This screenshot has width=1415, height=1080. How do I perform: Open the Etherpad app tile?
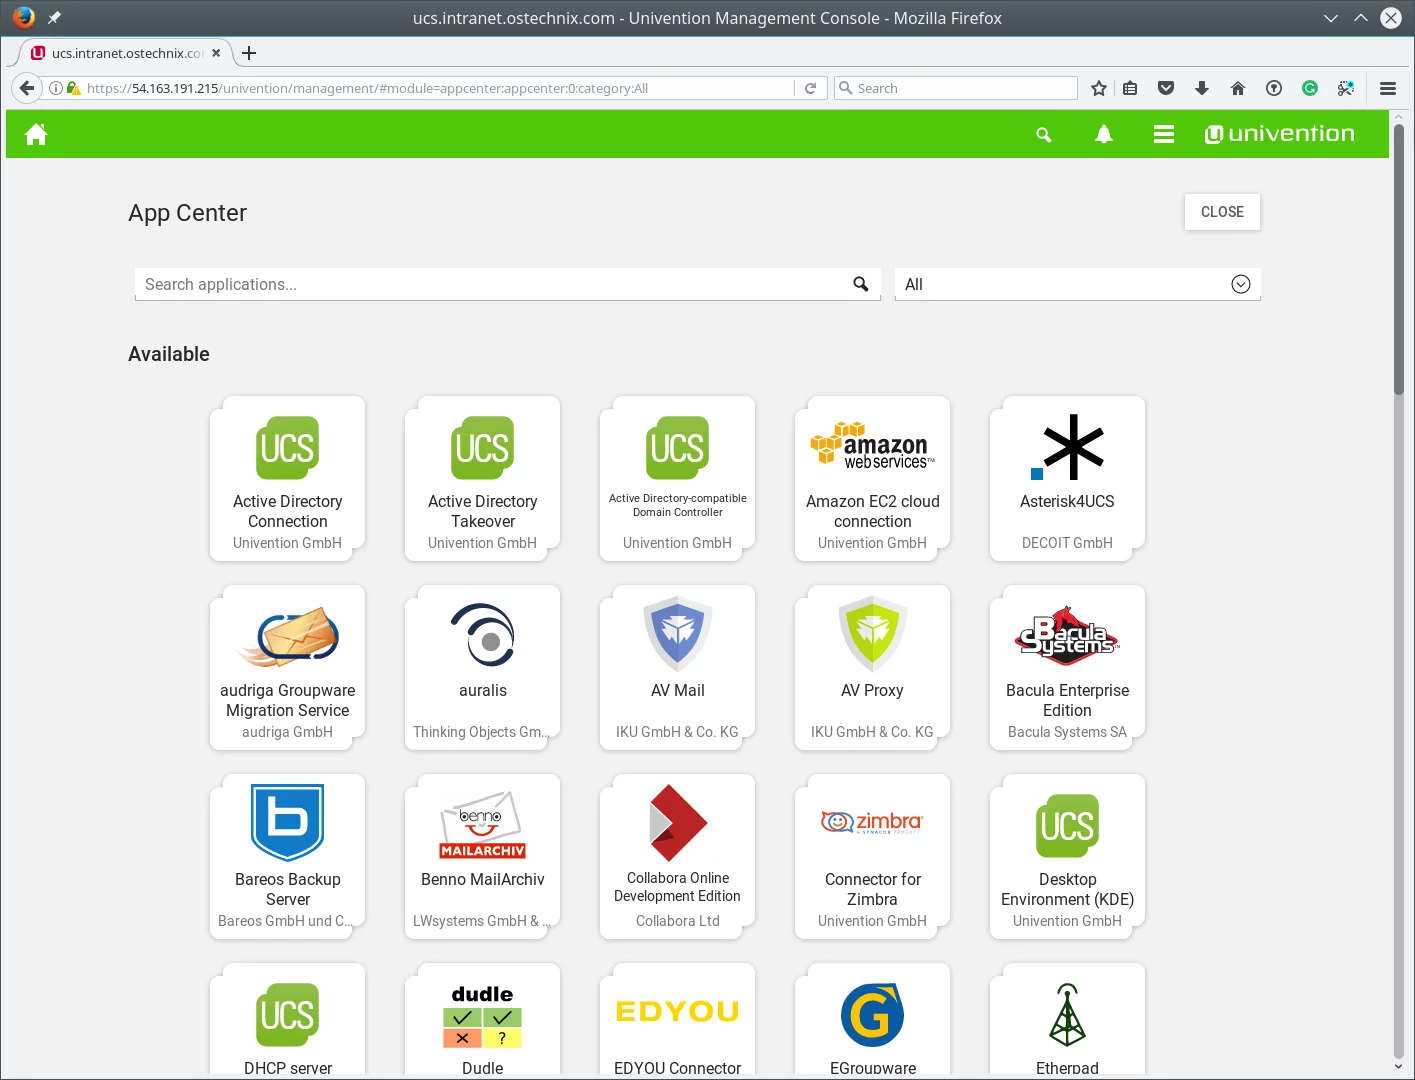click(1067, 1020)
